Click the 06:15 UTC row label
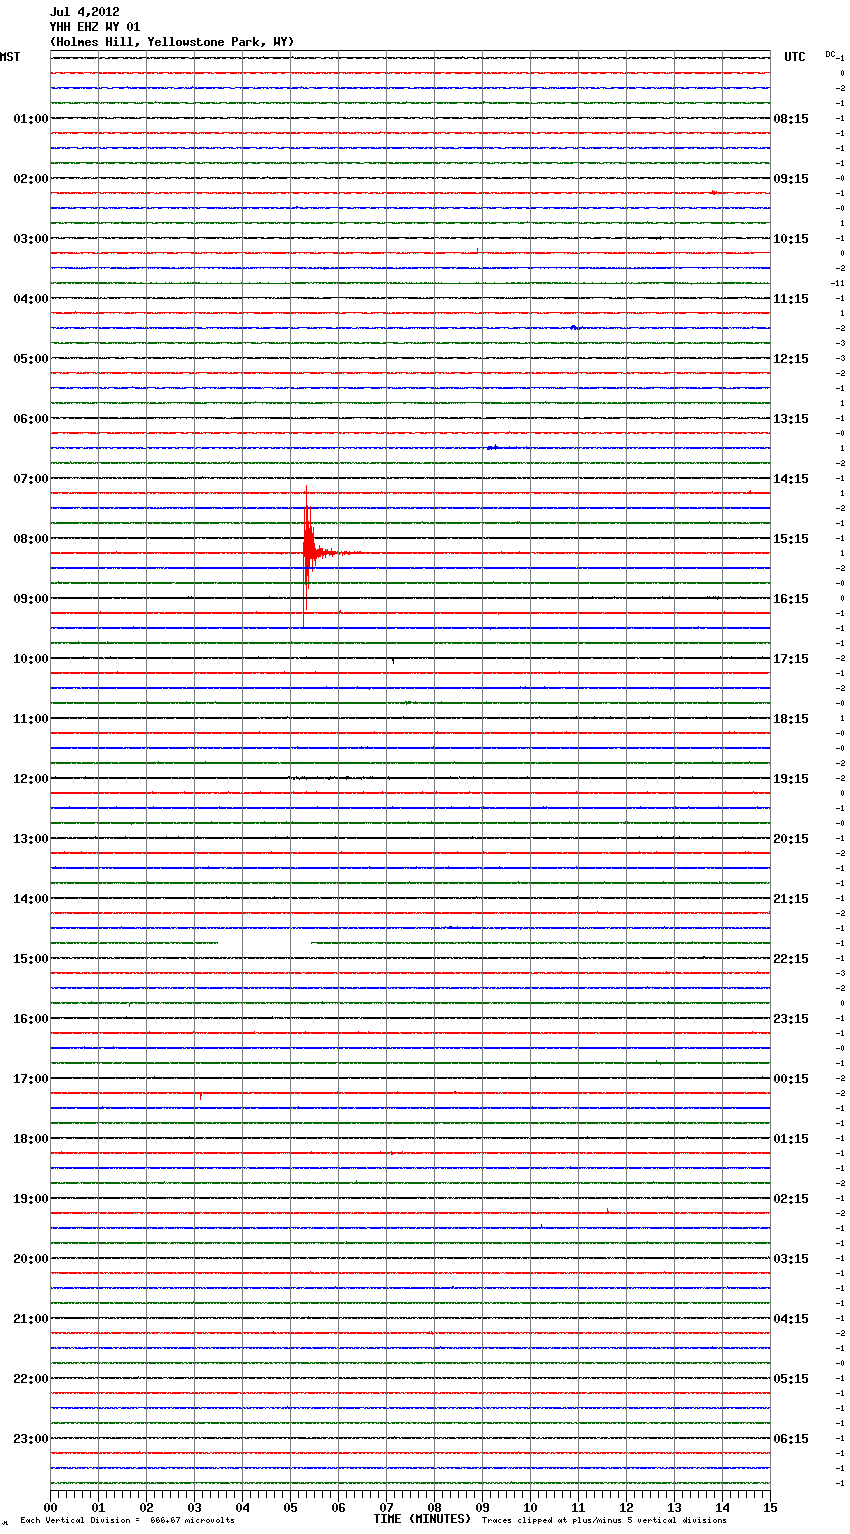This screenshot has width=850, height=1534. [x=791, y=1439]
